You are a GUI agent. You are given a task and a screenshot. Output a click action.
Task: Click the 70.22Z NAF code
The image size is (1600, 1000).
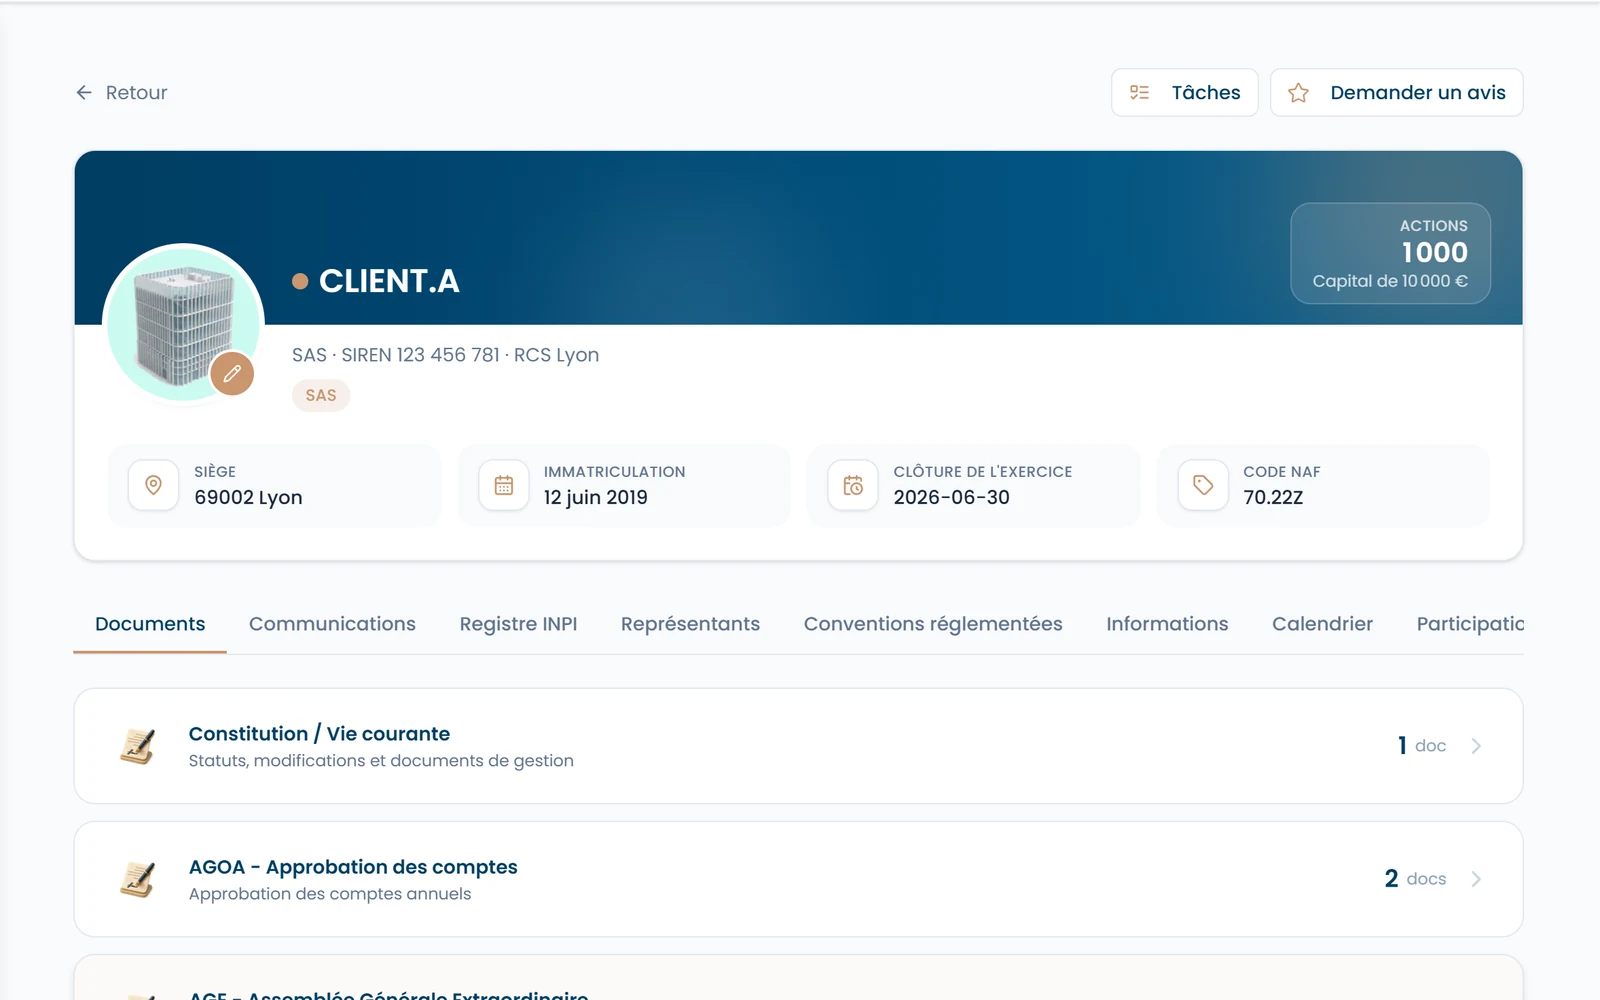pyautogui.click(x=1273, y=497)
